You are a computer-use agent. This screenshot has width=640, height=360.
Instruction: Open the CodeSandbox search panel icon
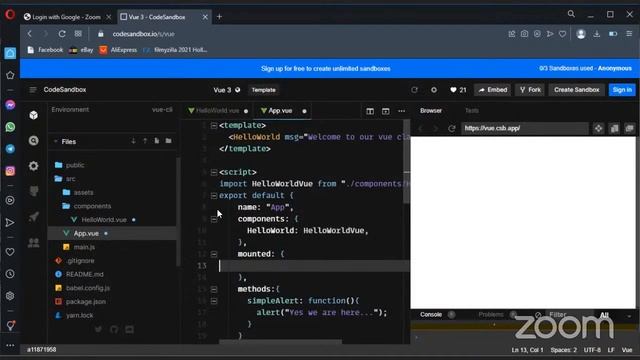coord(33,141)
